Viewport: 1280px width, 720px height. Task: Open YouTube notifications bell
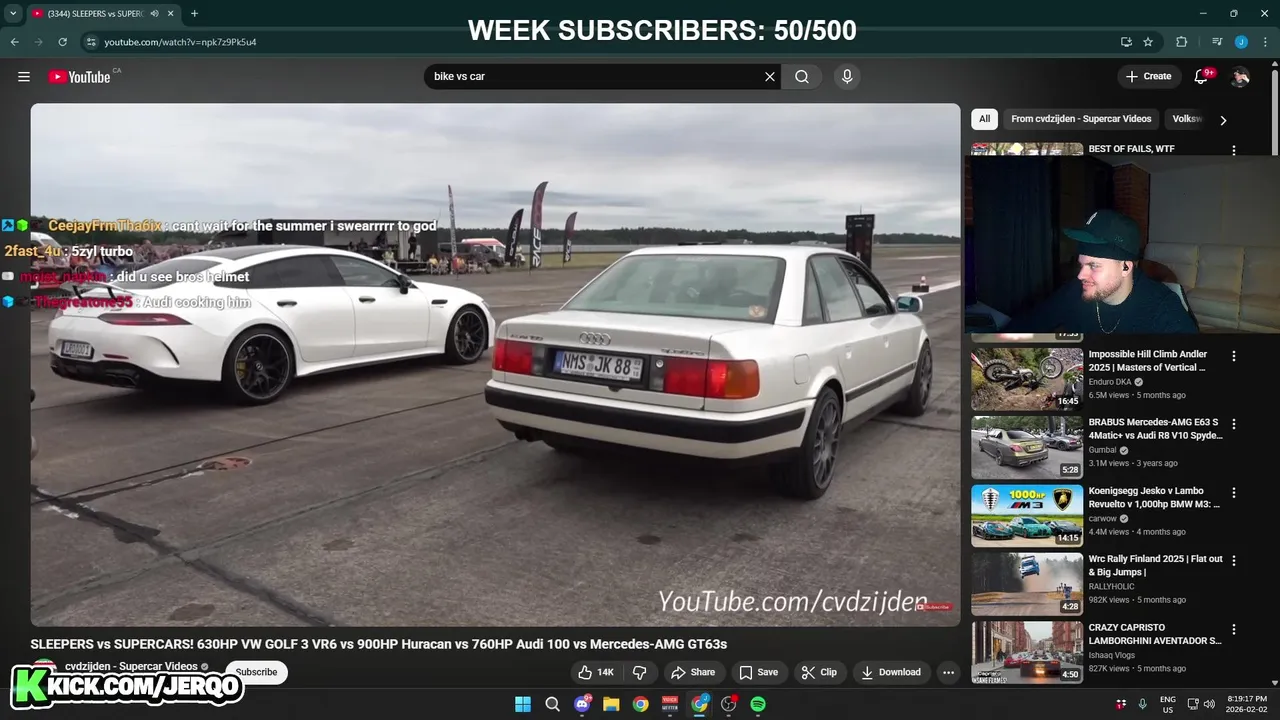pos(1202,77)
